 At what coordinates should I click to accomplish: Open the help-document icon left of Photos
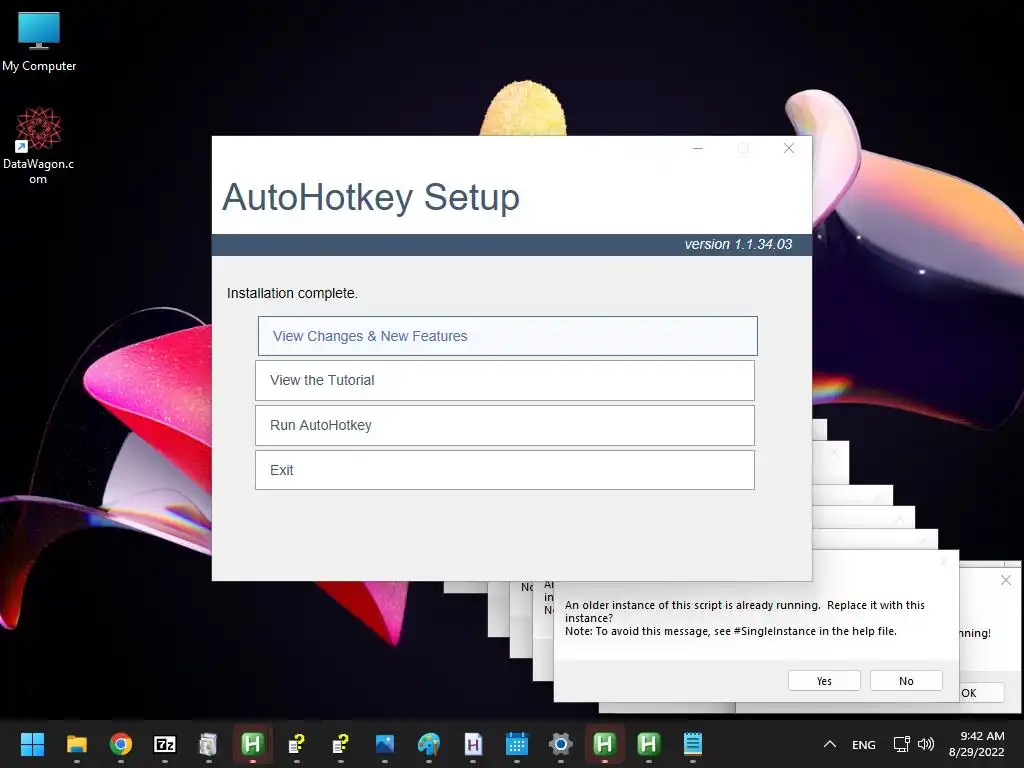tap(341, 744)
